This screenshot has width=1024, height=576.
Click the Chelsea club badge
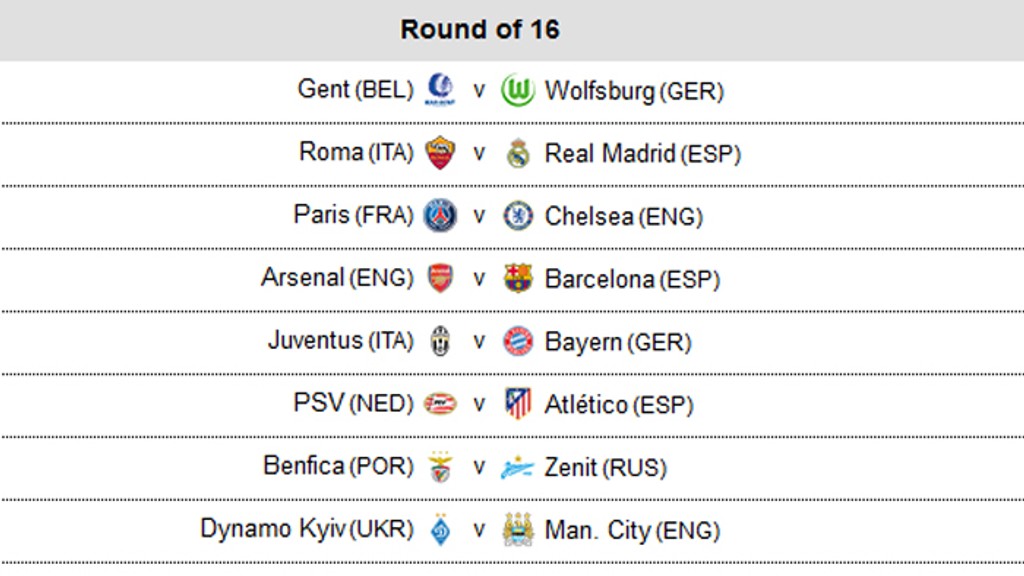tap(518, 215)
